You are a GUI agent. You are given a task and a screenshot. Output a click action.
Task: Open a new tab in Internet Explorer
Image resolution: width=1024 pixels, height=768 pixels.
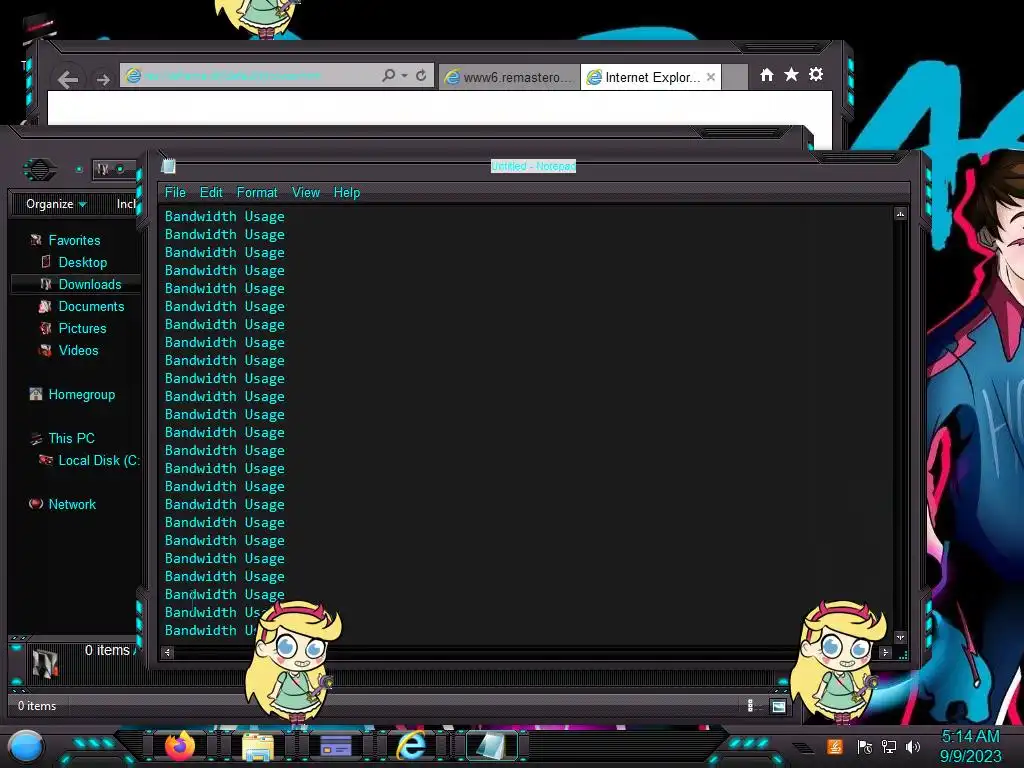click(735, 77)
